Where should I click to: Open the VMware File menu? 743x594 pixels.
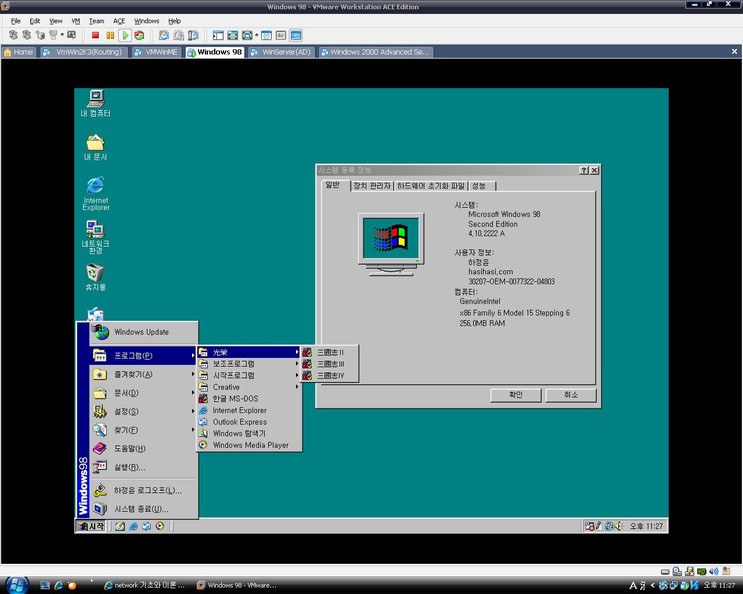[16, 21]
